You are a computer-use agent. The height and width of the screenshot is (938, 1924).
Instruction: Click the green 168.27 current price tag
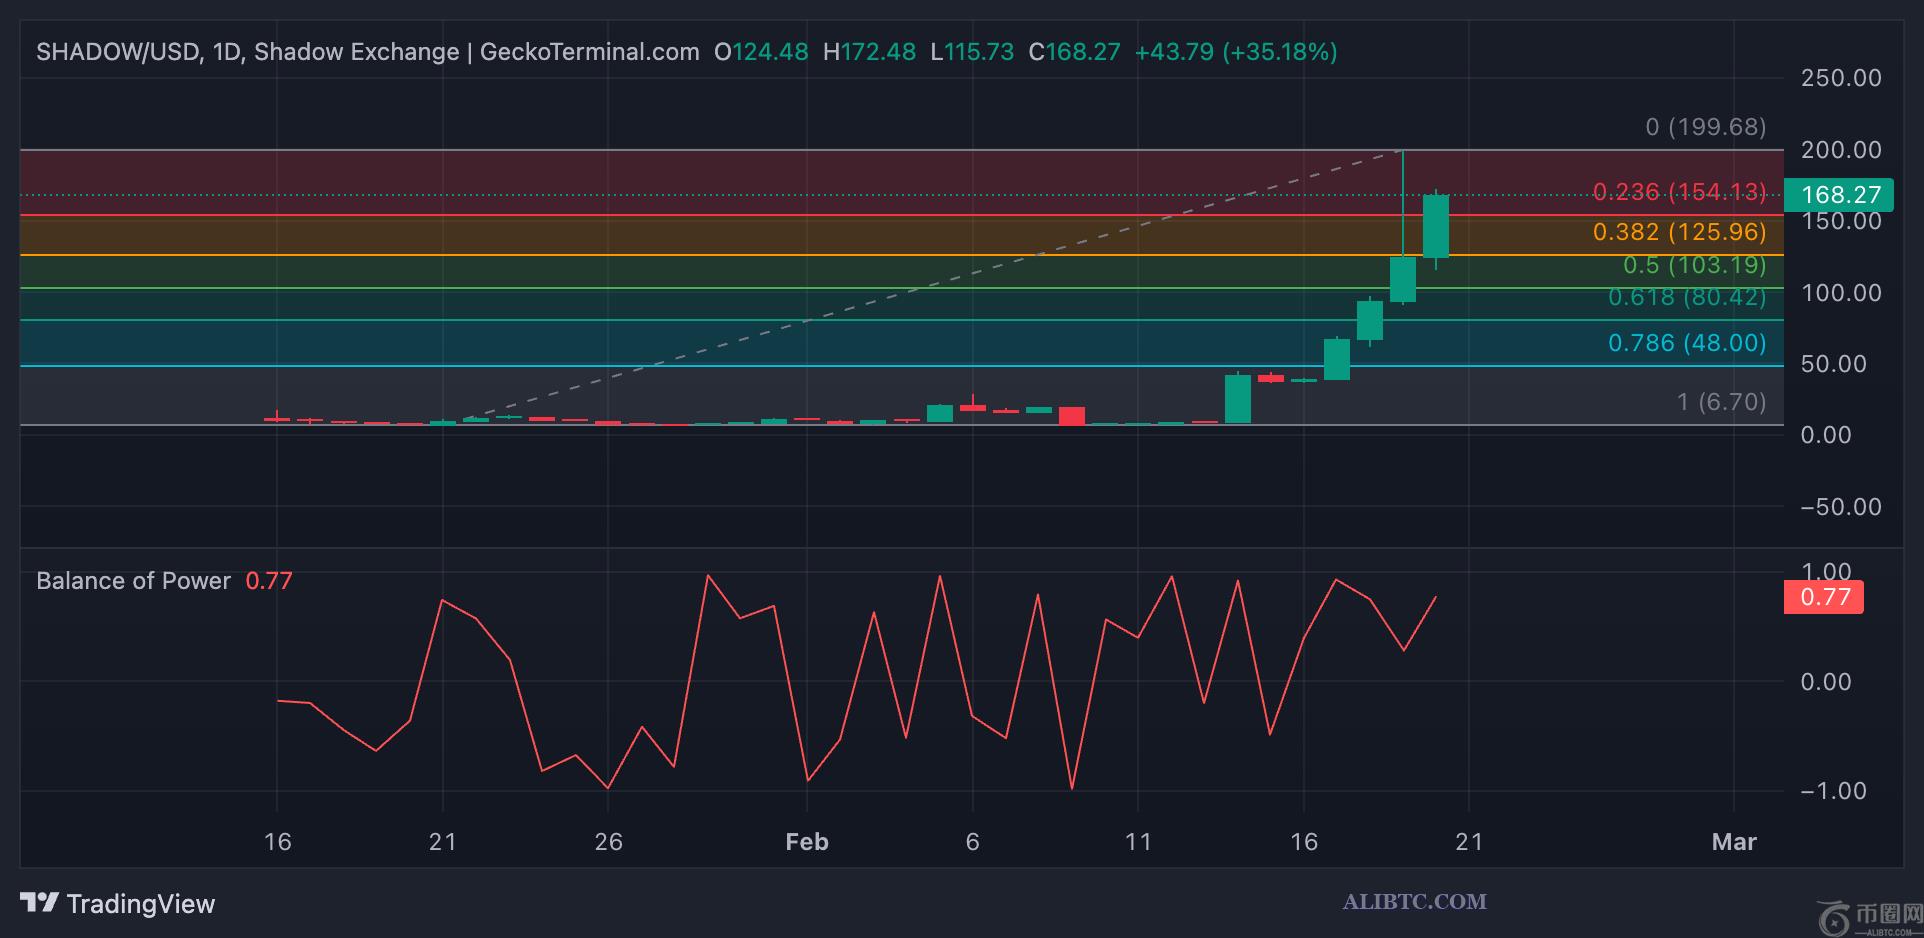pyautogui.click(x=1839, y=194)
